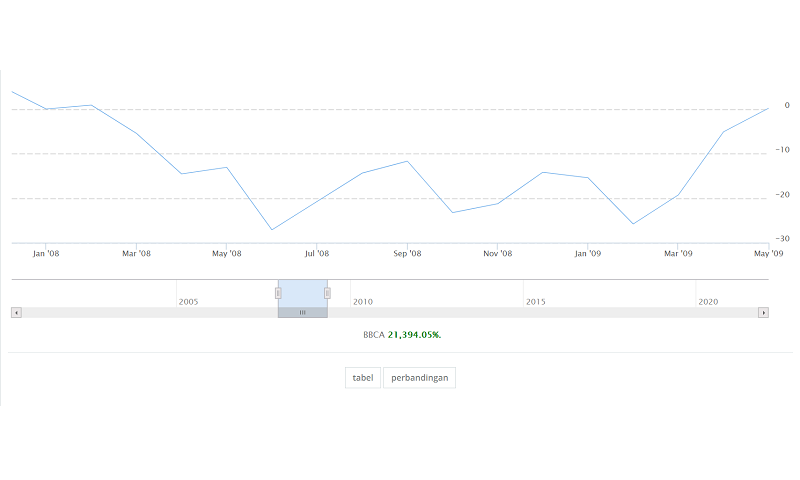Click the BBCA series legend label
Viewport: 800px width, 480px height.
(x=373, y=335)
